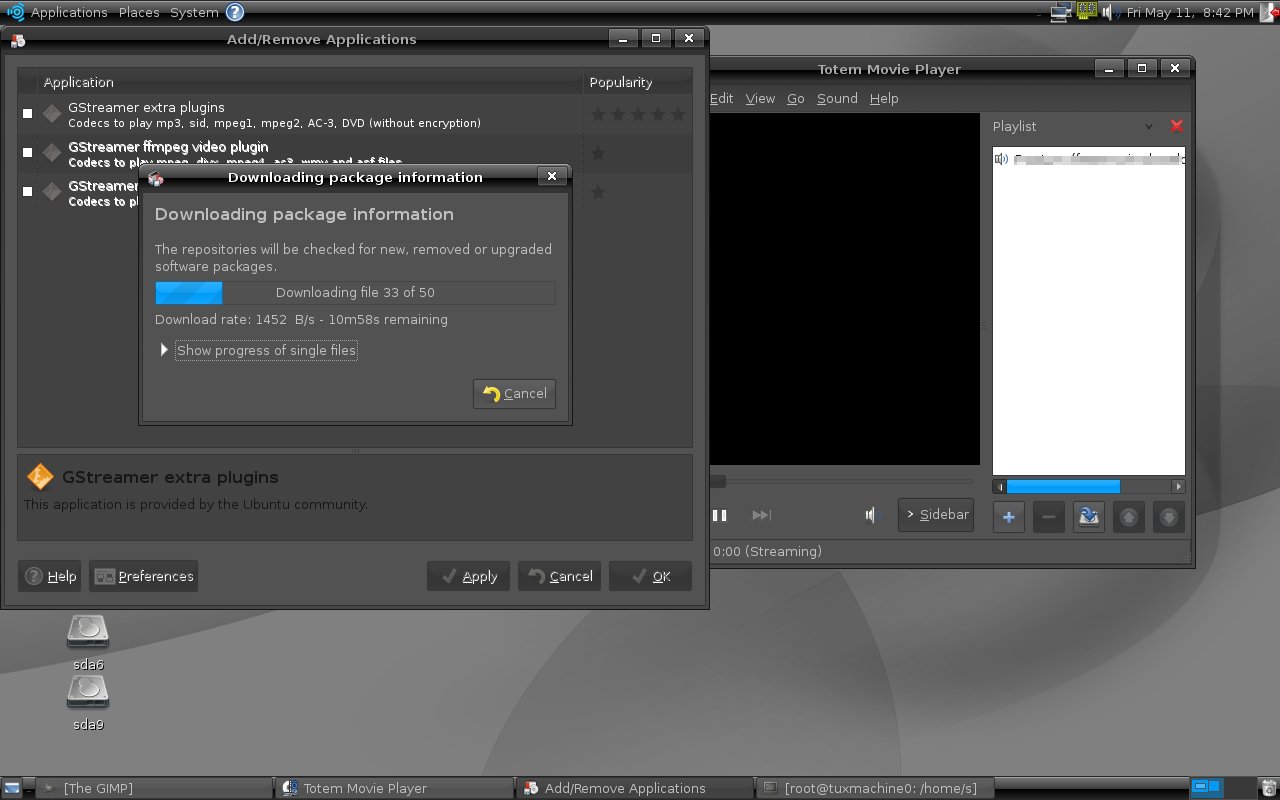
Task: Click popularity stars of GStreamer extra plugins
Action: point(638,114)
